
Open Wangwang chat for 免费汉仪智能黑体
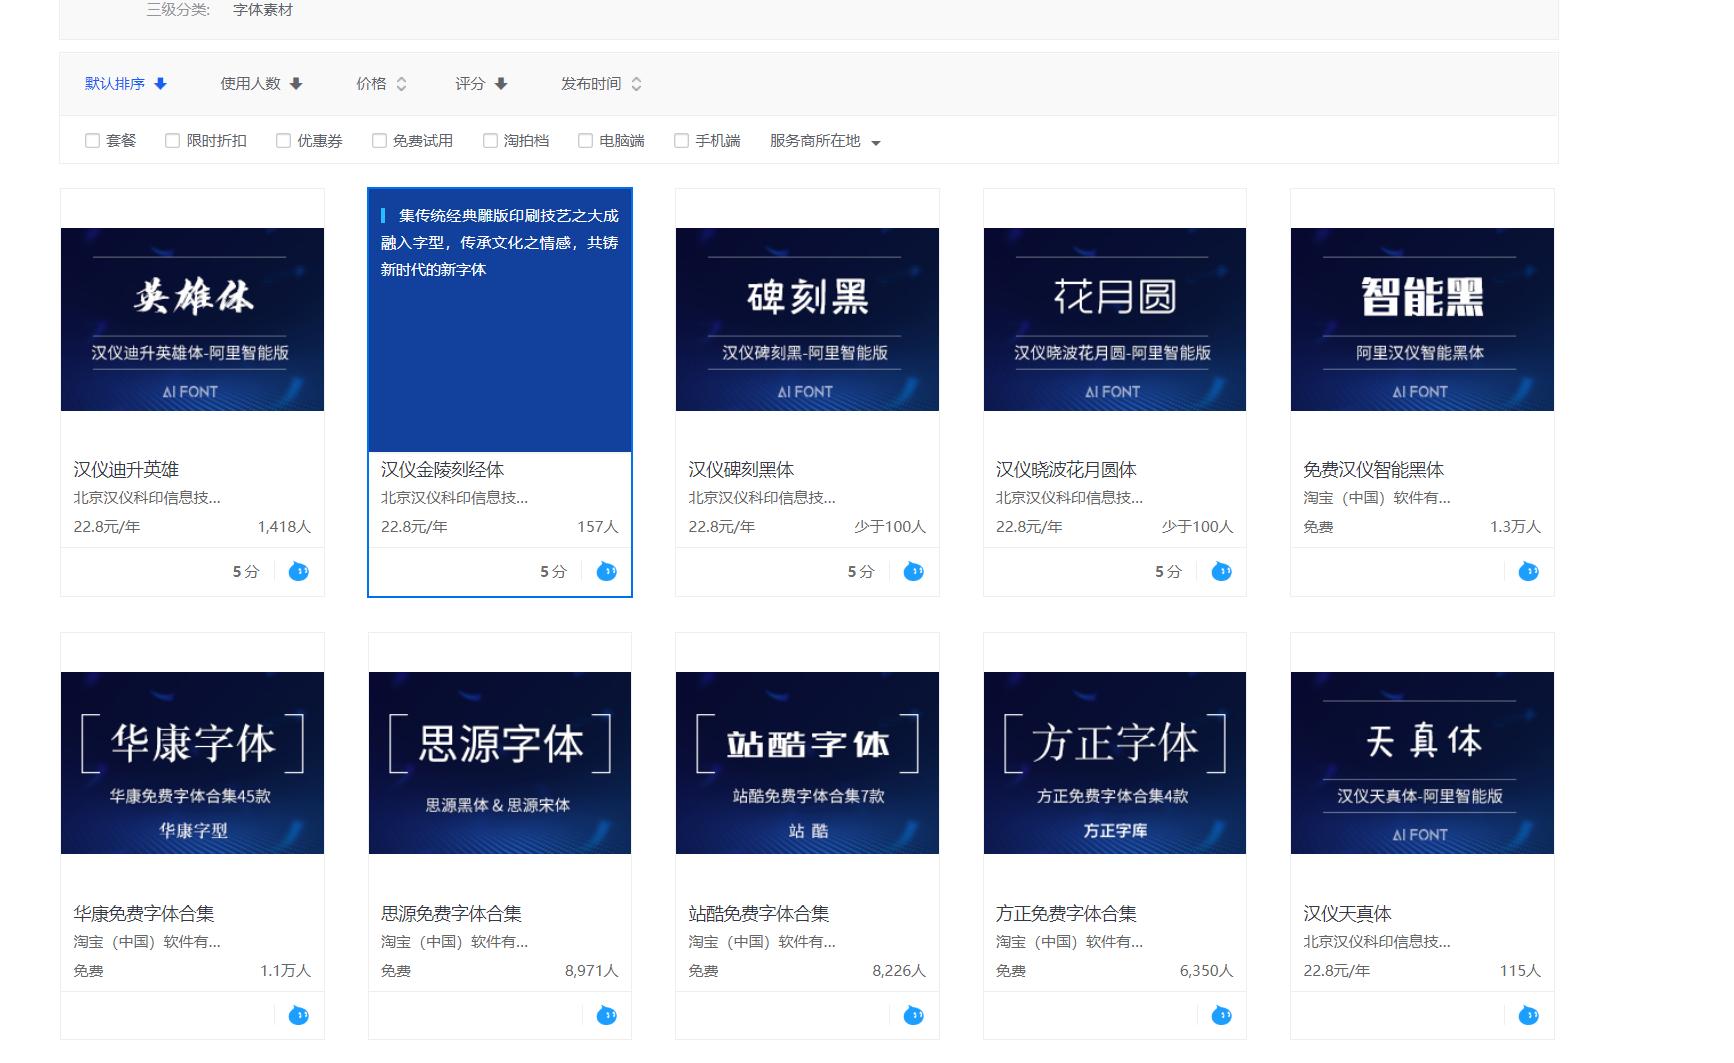click(1527, 572)
